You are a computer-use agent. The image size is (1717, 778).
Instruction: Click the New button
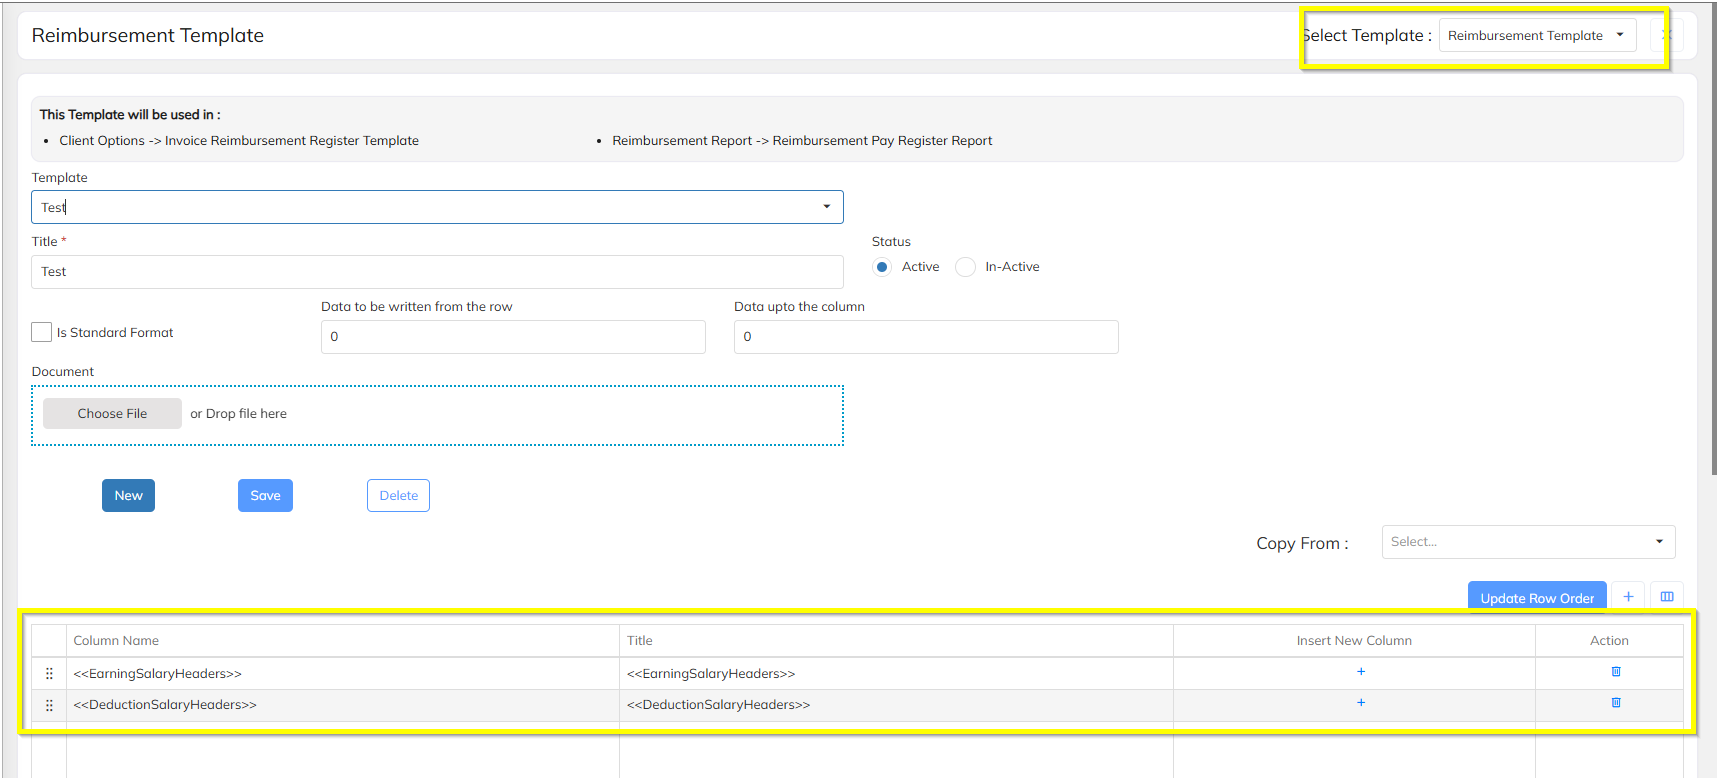pyautogui.click(x=128, y=496)
